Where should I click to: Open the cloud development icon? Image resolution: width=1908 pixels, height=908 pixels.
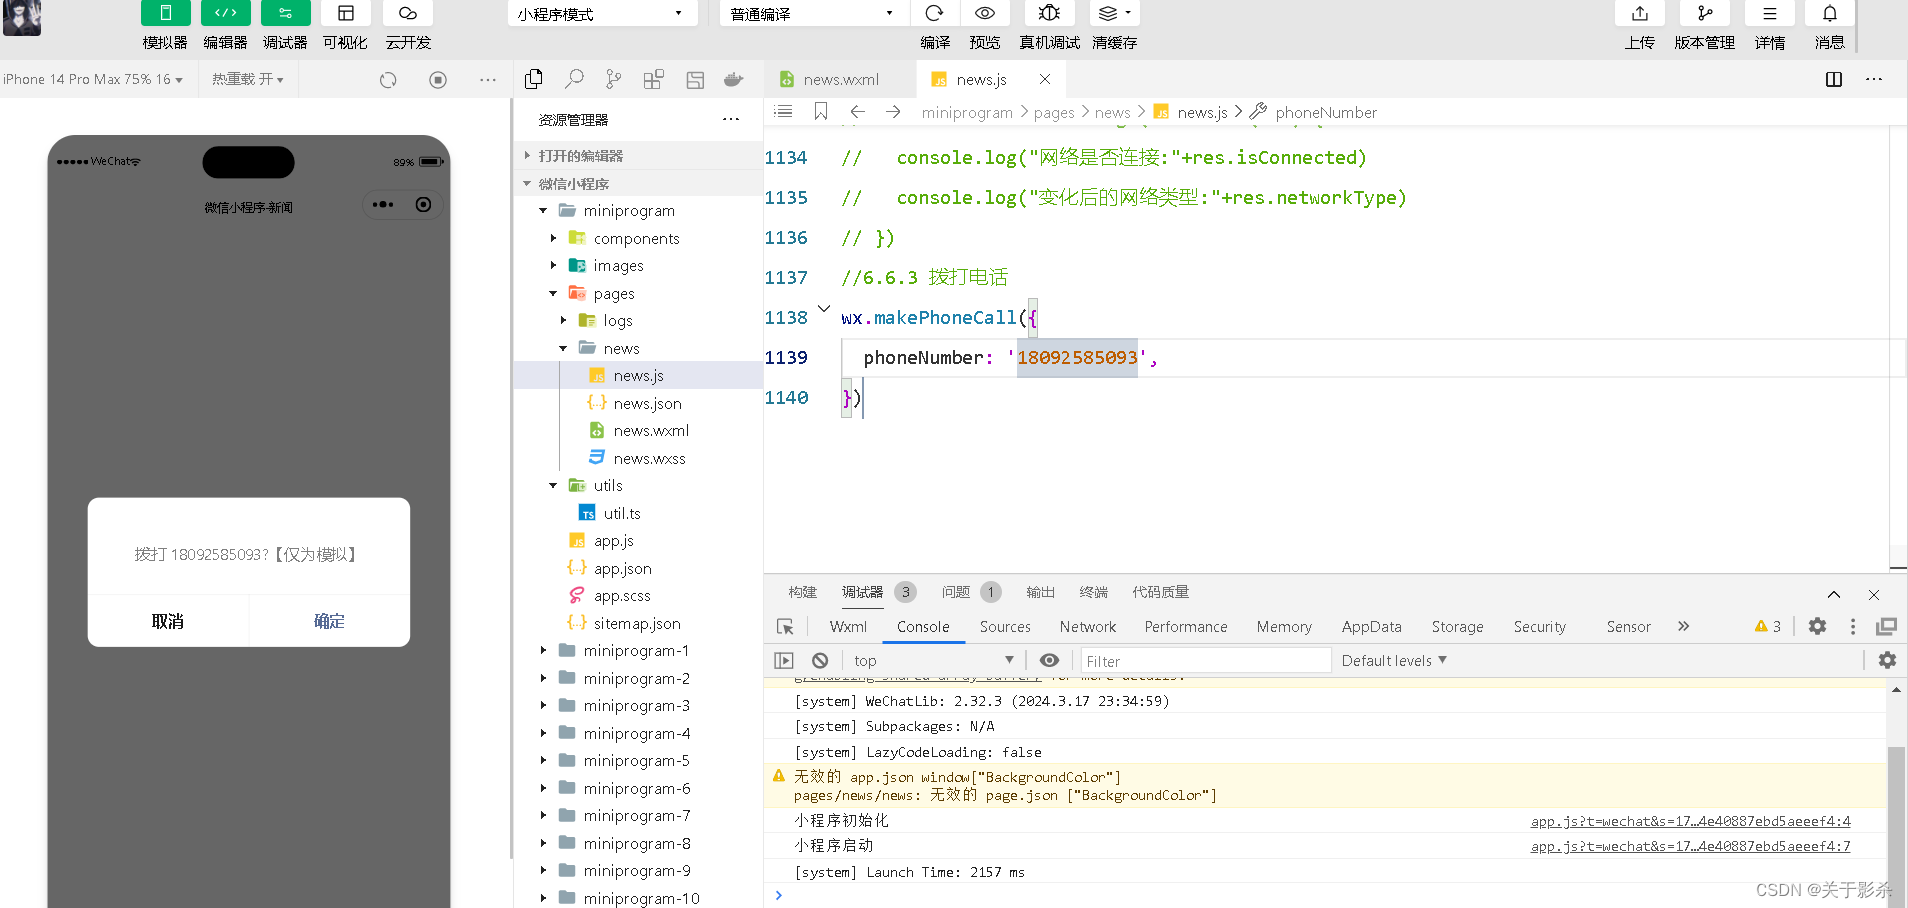[408, 13]
